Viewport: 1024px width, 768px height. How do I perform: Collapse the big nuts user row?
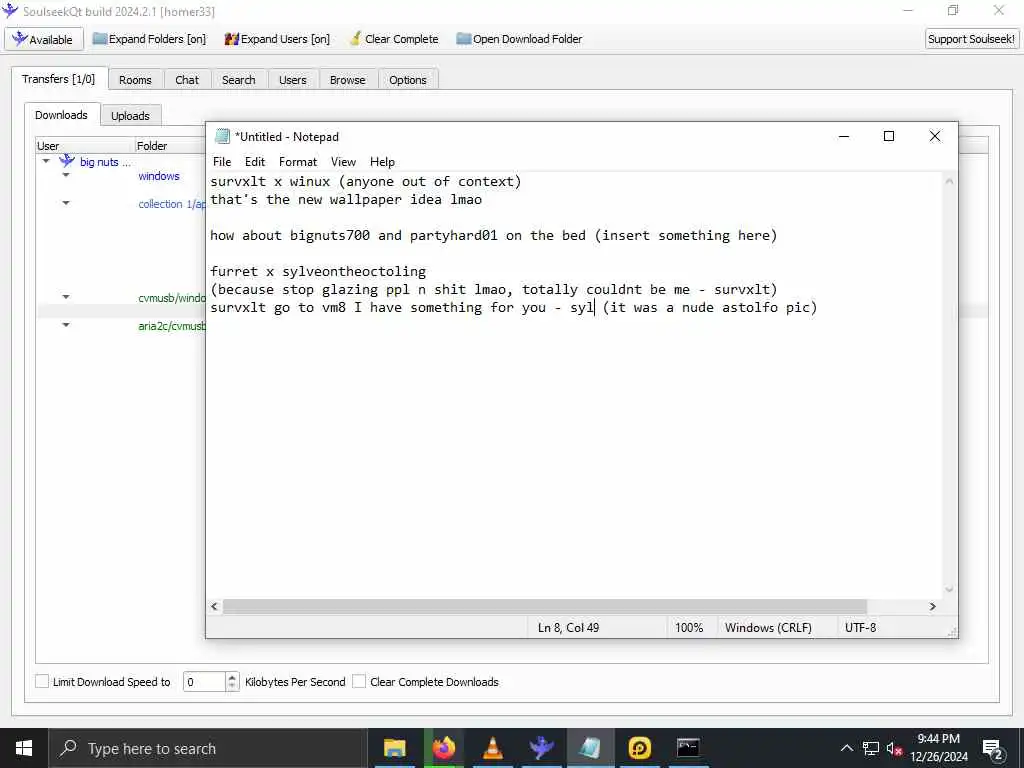46,161
